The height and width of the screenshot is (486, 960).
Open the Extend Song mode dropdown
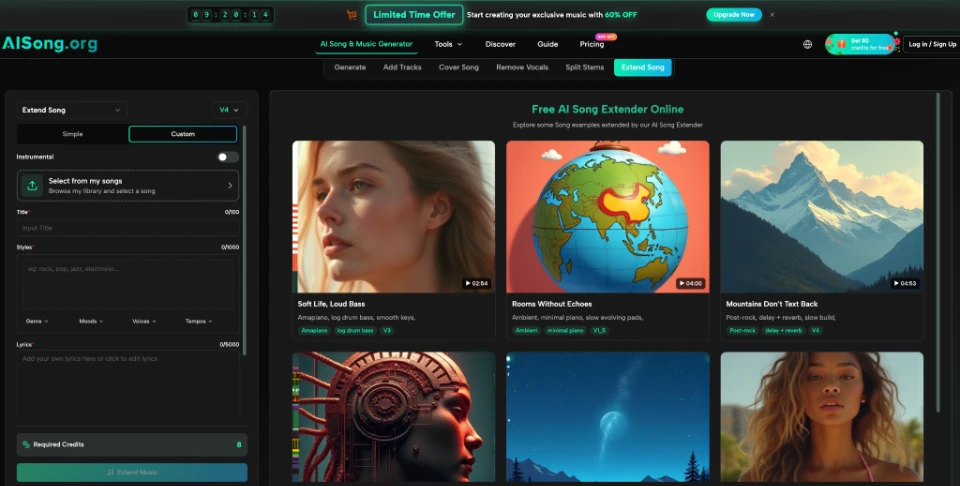click(71, 110)
